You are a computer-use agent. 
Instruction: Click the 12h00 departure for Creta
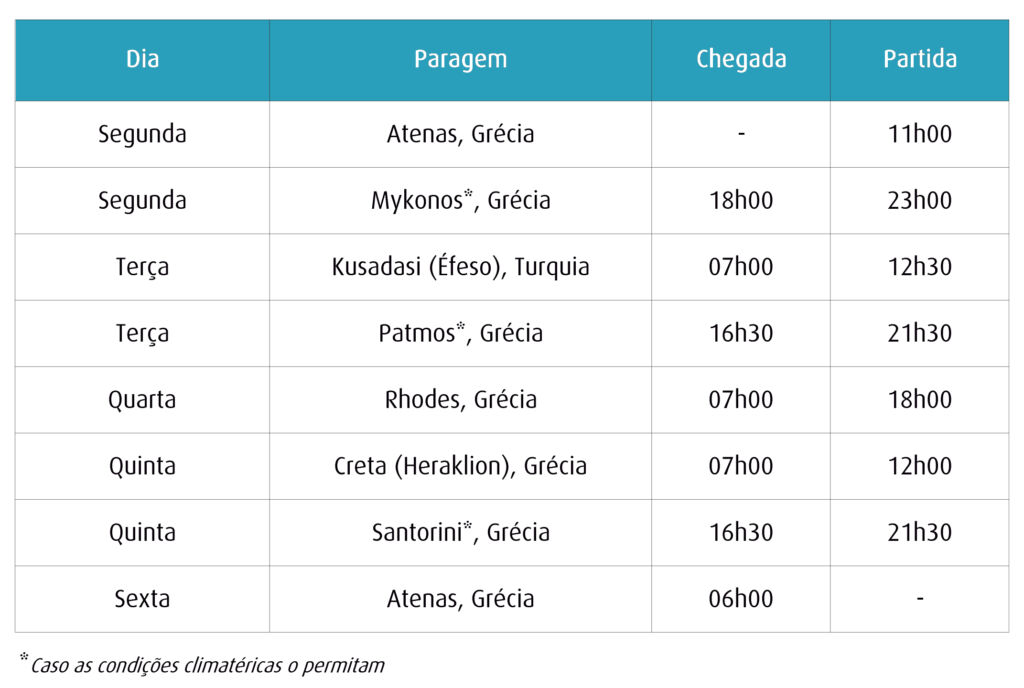tap(920, 466)
